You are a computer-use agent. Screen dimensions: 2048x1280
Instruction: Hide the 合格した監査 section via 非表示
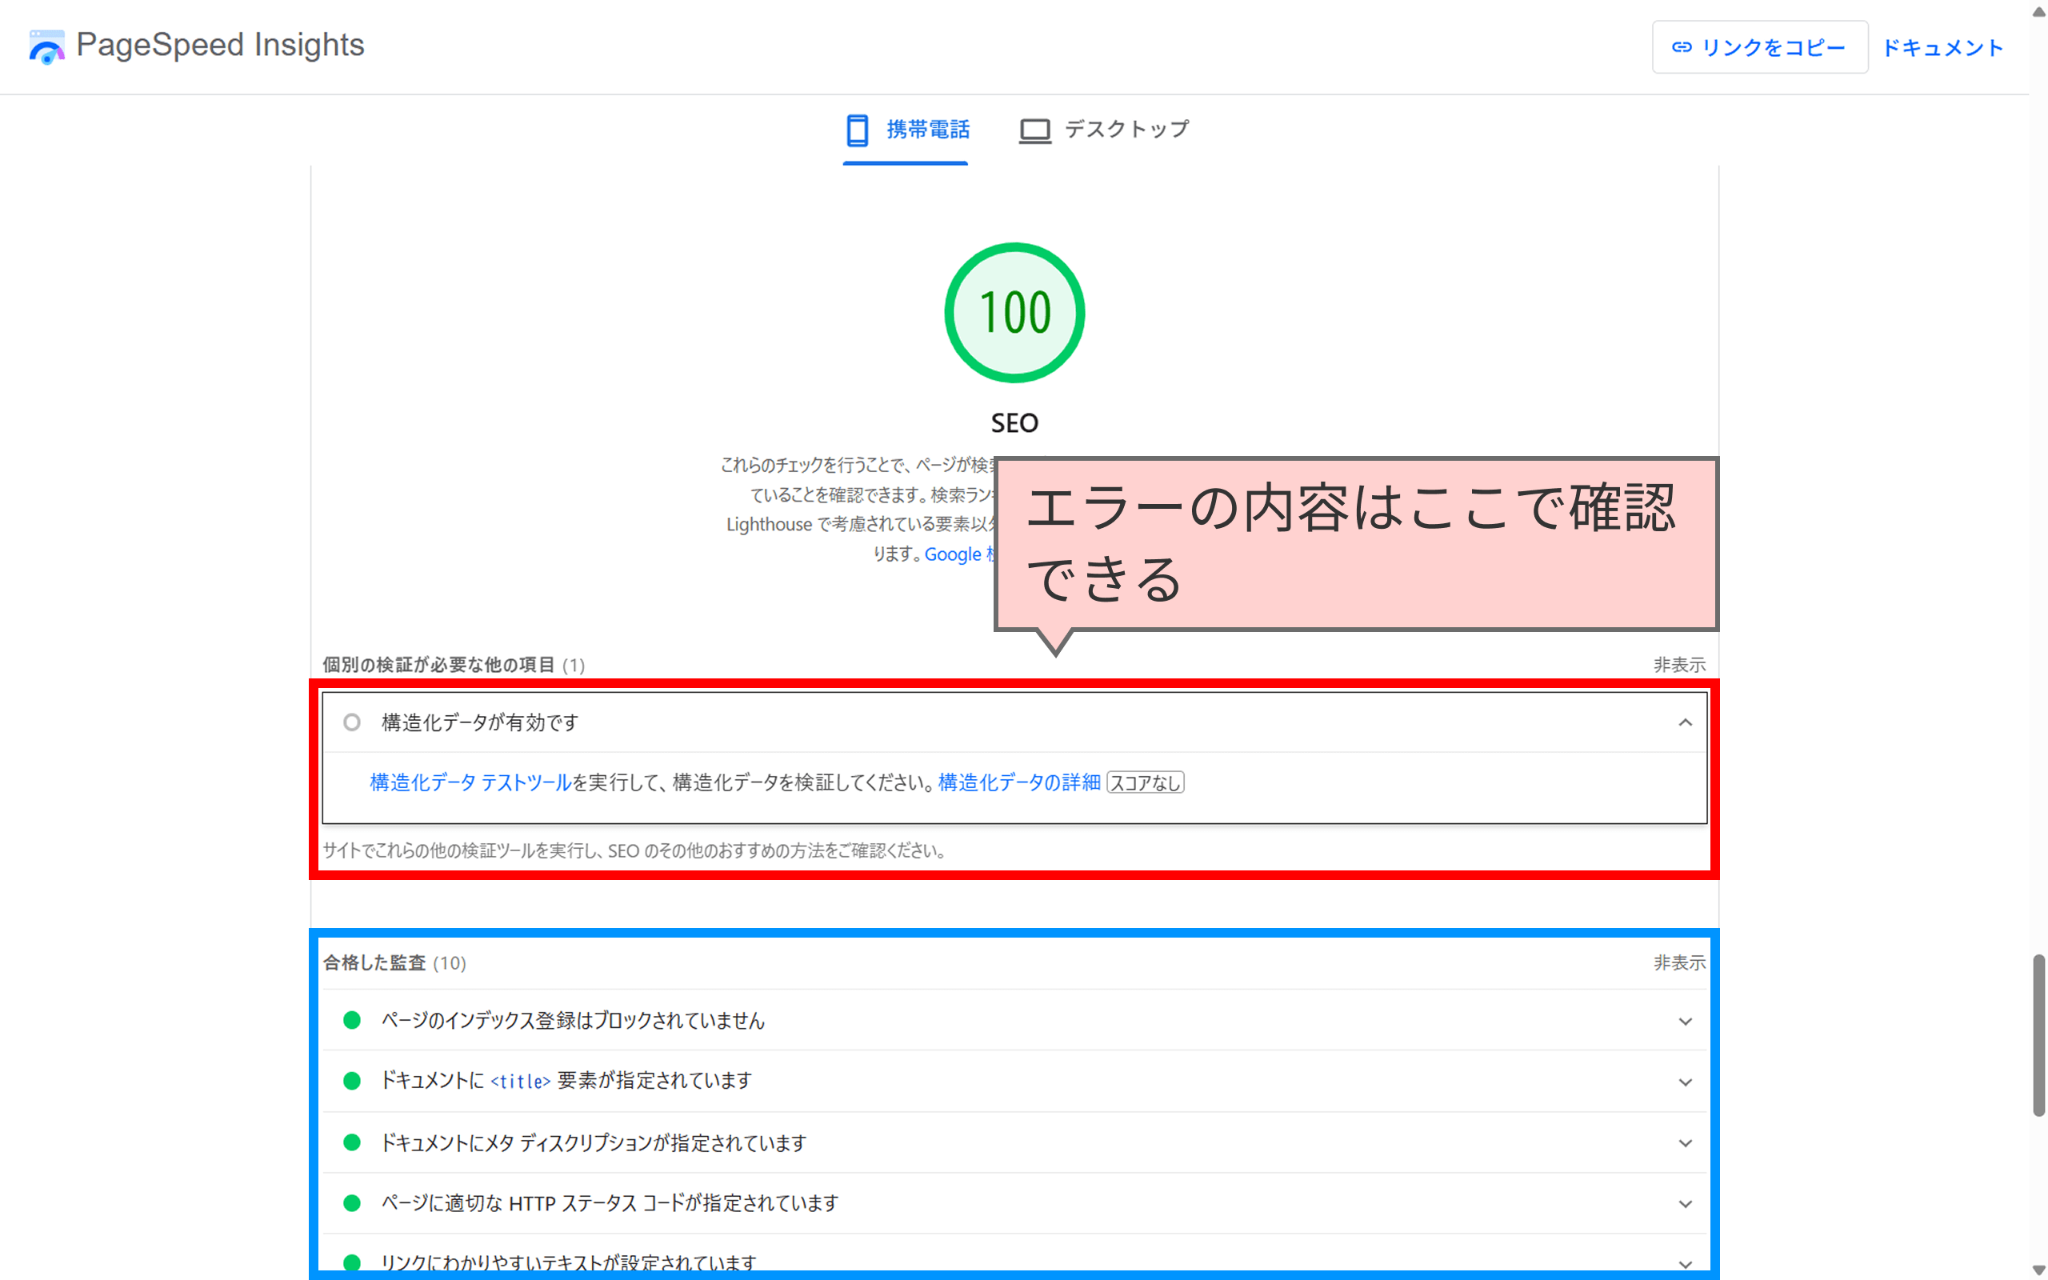tap(1679, 963)
